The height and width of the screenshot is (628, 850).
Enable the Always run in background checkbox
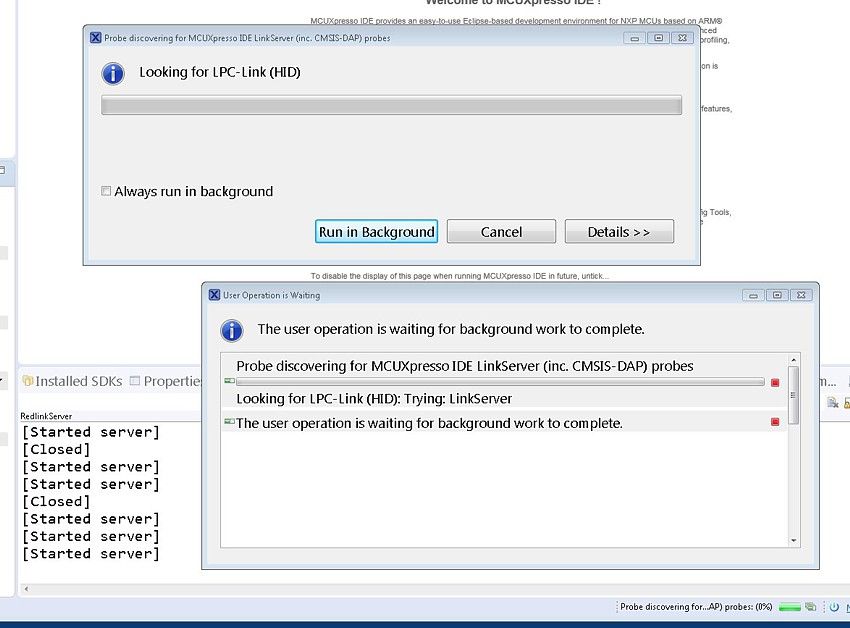click(106, 191)
